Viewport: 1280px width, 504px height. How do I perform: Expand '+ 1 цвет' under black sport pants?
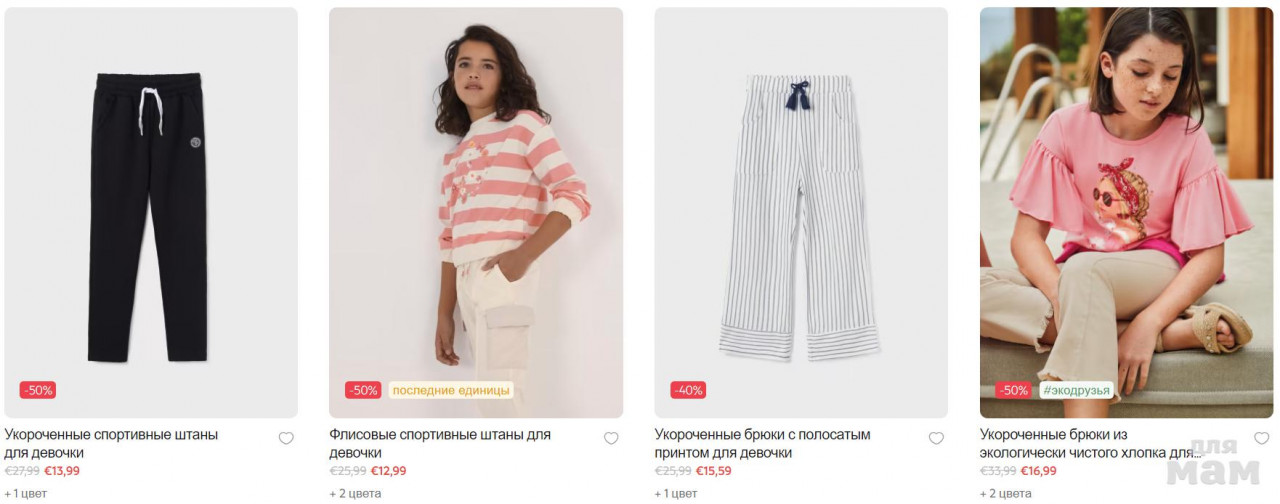26,493
